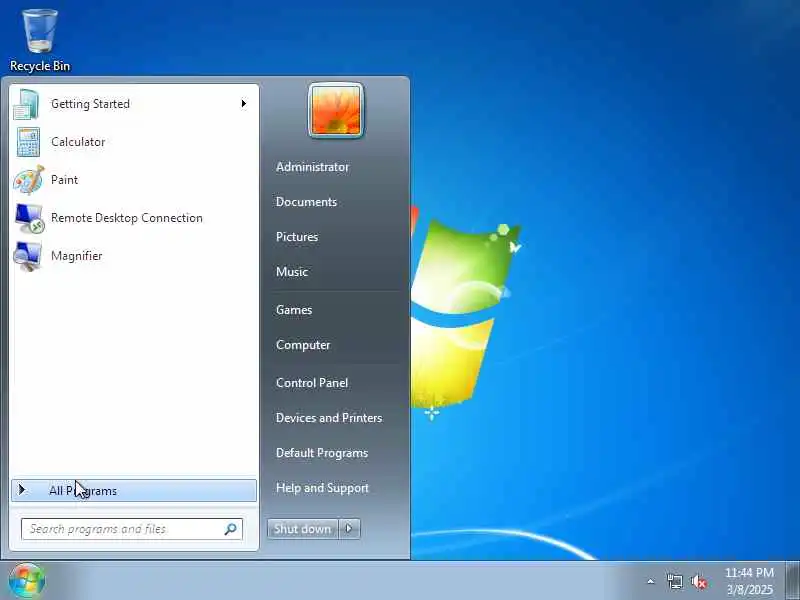The width and height of the screenshot is (800, 600).
Task: Open the Recycle Bin desktop icon
Action: [x=40, y=41]
